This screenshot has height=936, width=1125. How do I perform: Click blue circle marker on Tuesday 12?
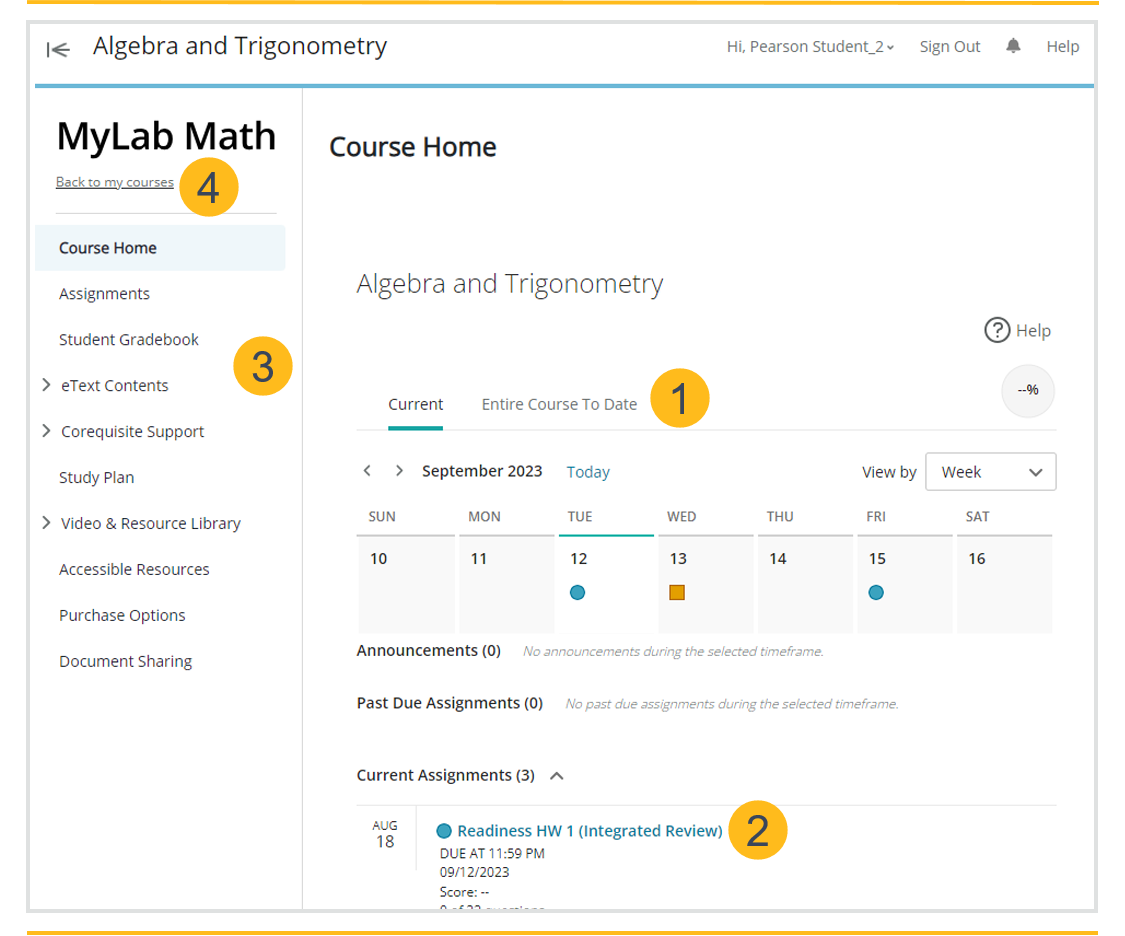578,592
